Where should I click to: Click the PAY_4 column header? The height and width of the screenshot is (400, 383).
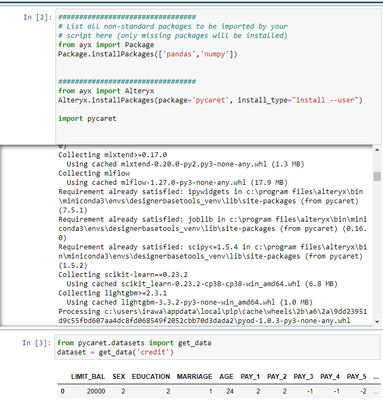pyautogui.click(x=330, y=377)
